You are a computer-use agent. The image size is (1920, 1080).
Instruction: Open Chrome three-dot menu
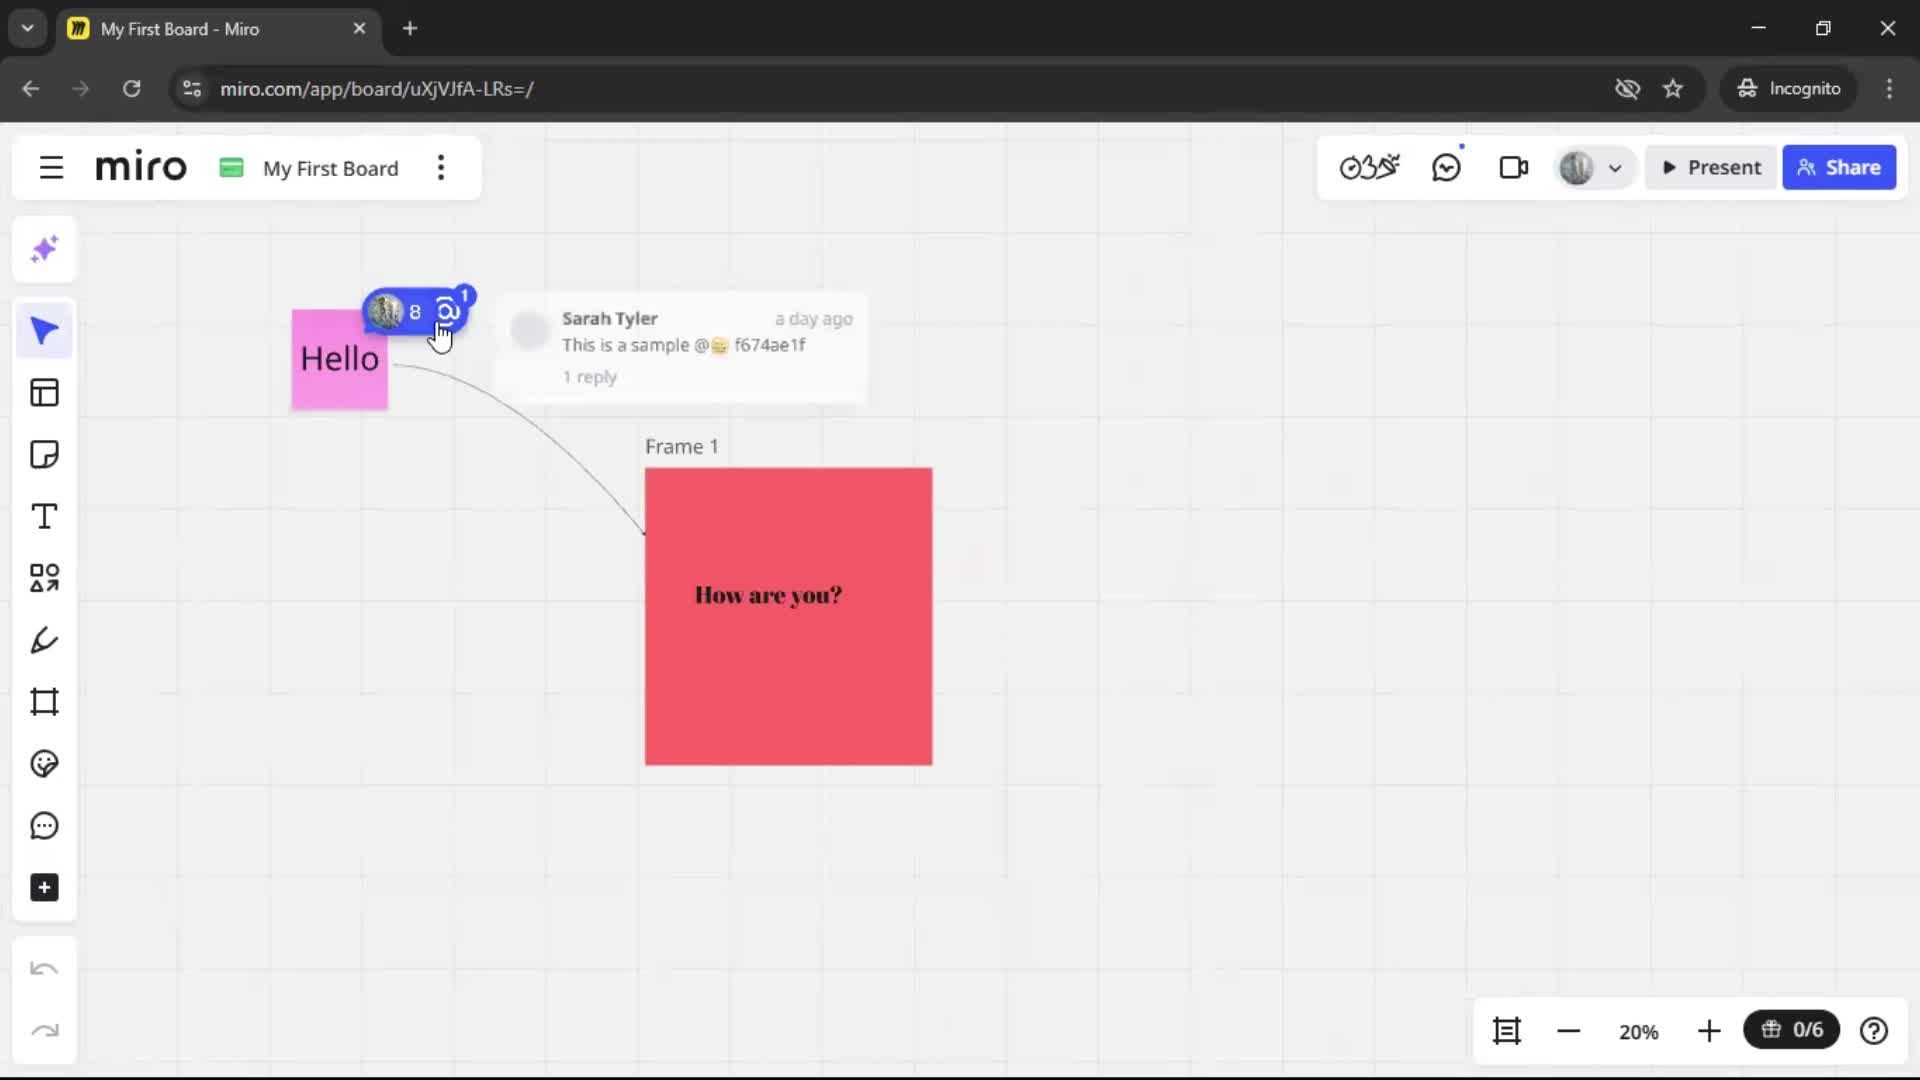1889,89
